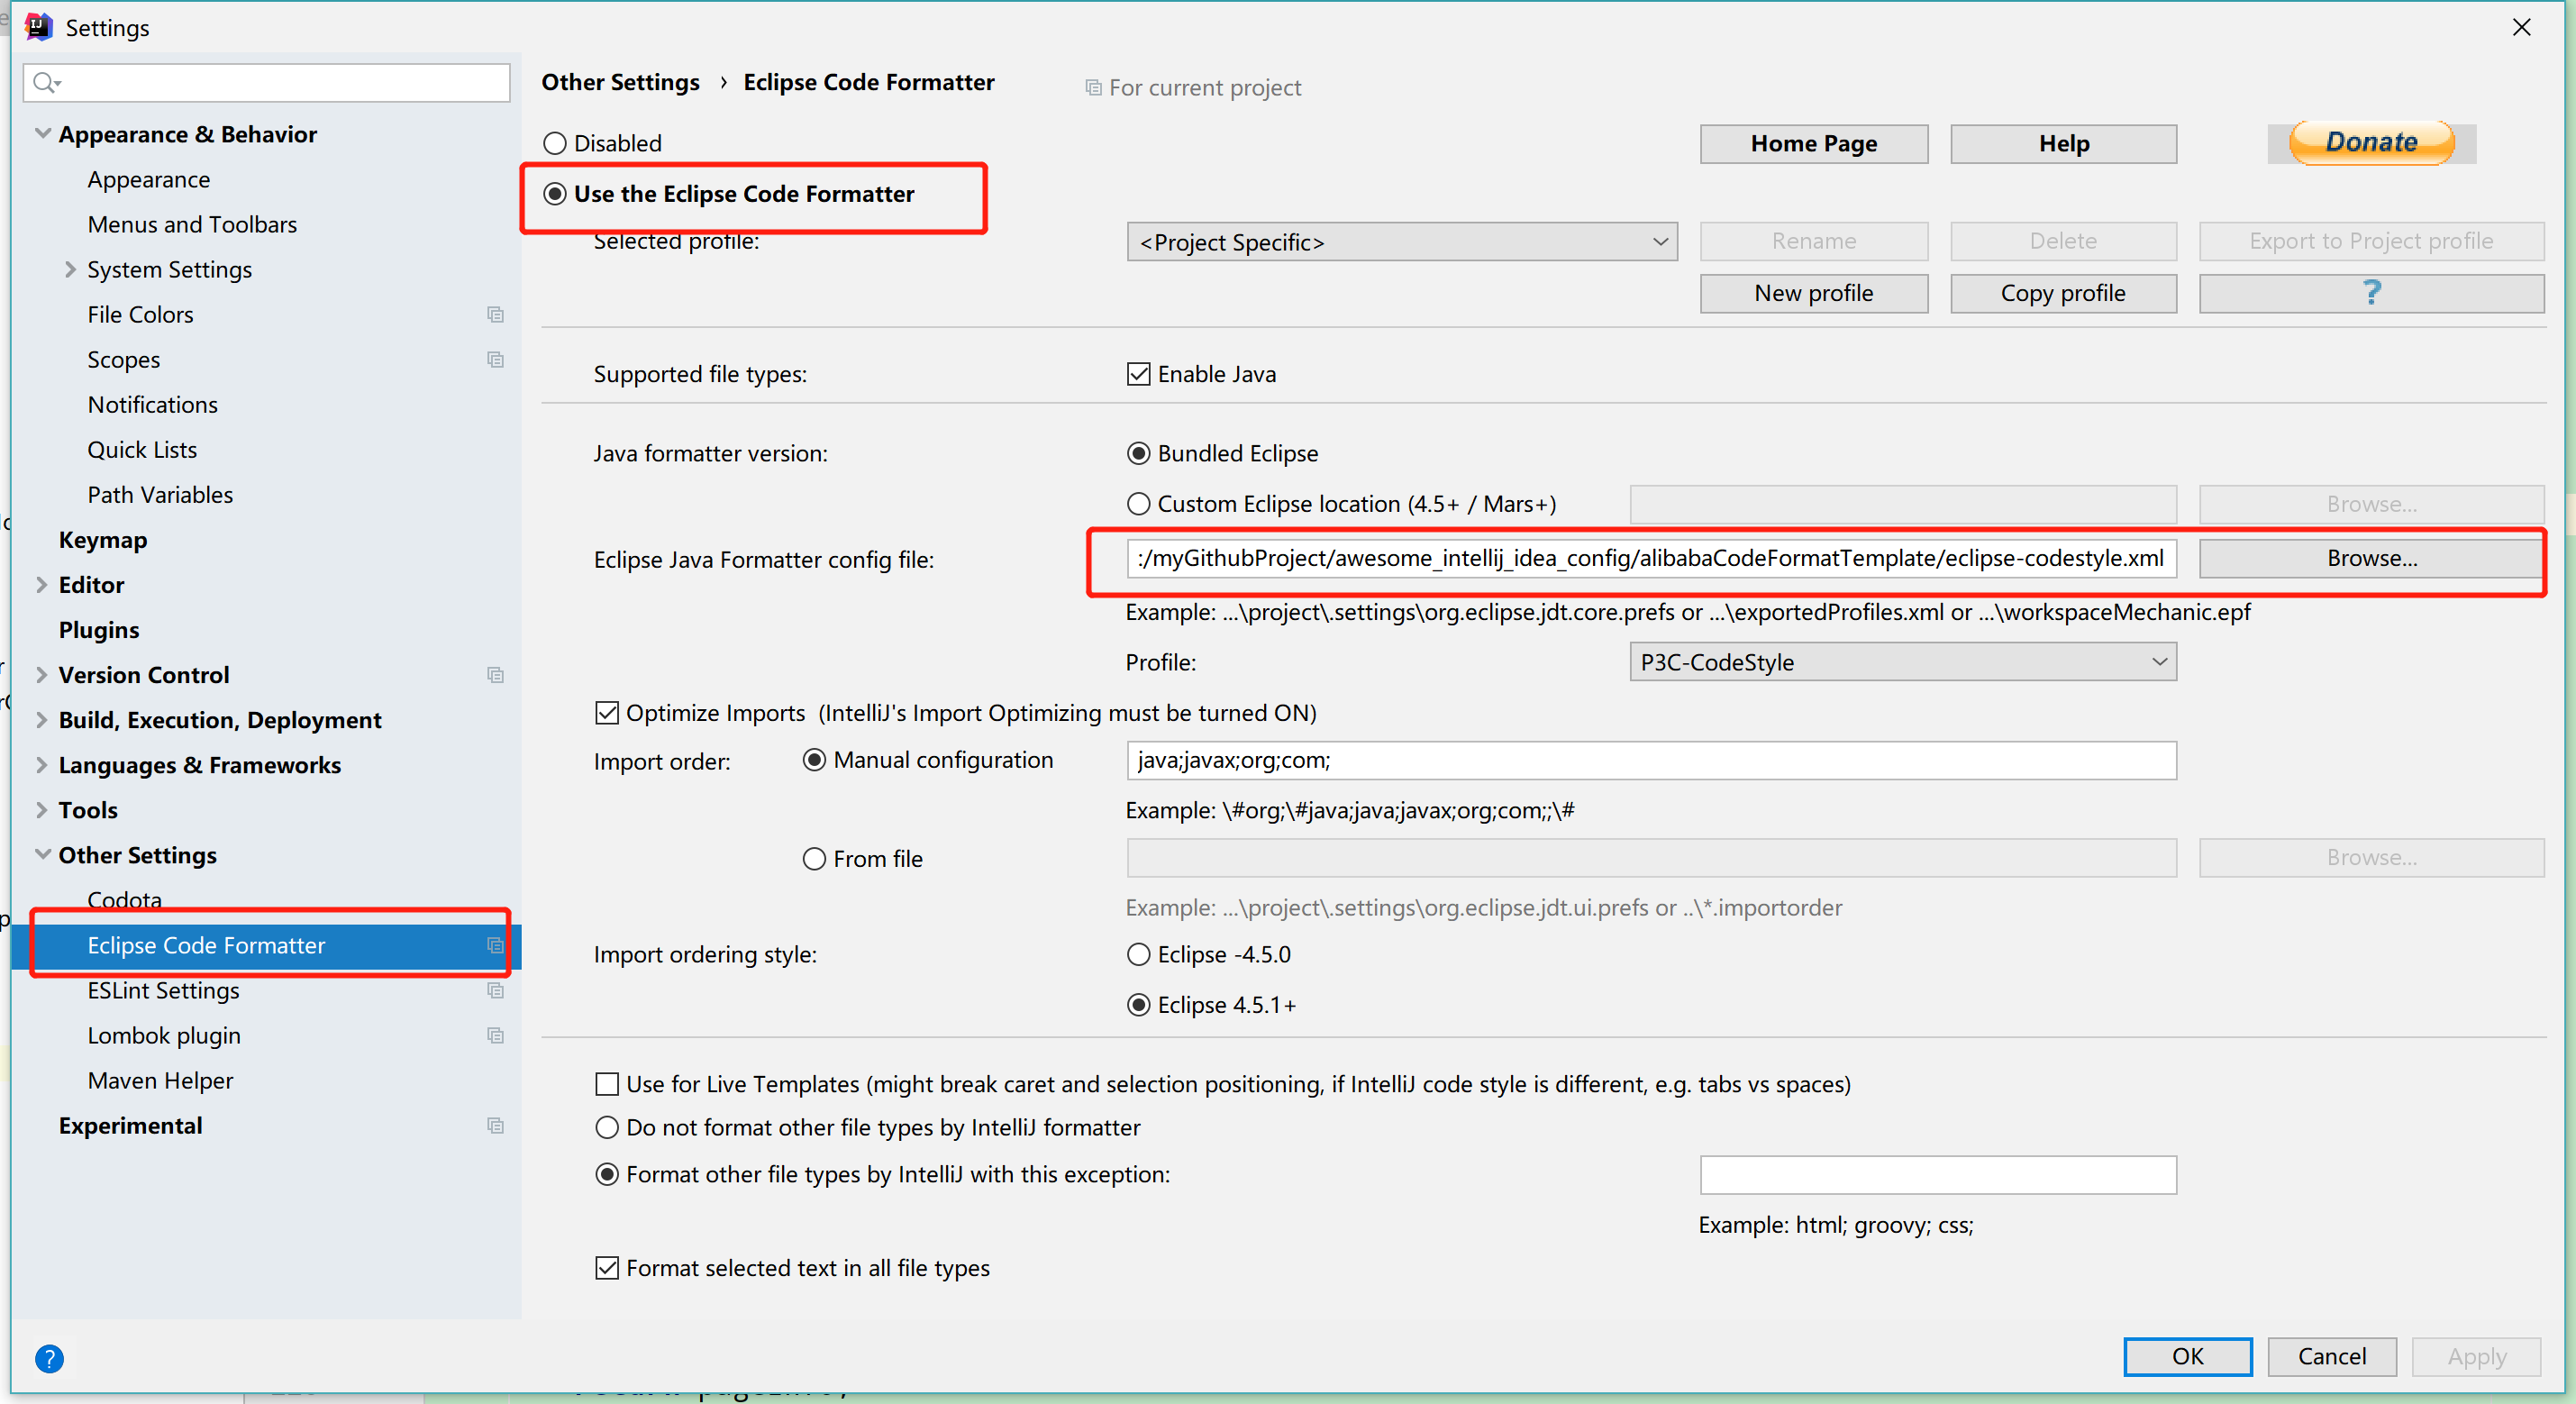Open the Keymap settings page

[103, 540]
